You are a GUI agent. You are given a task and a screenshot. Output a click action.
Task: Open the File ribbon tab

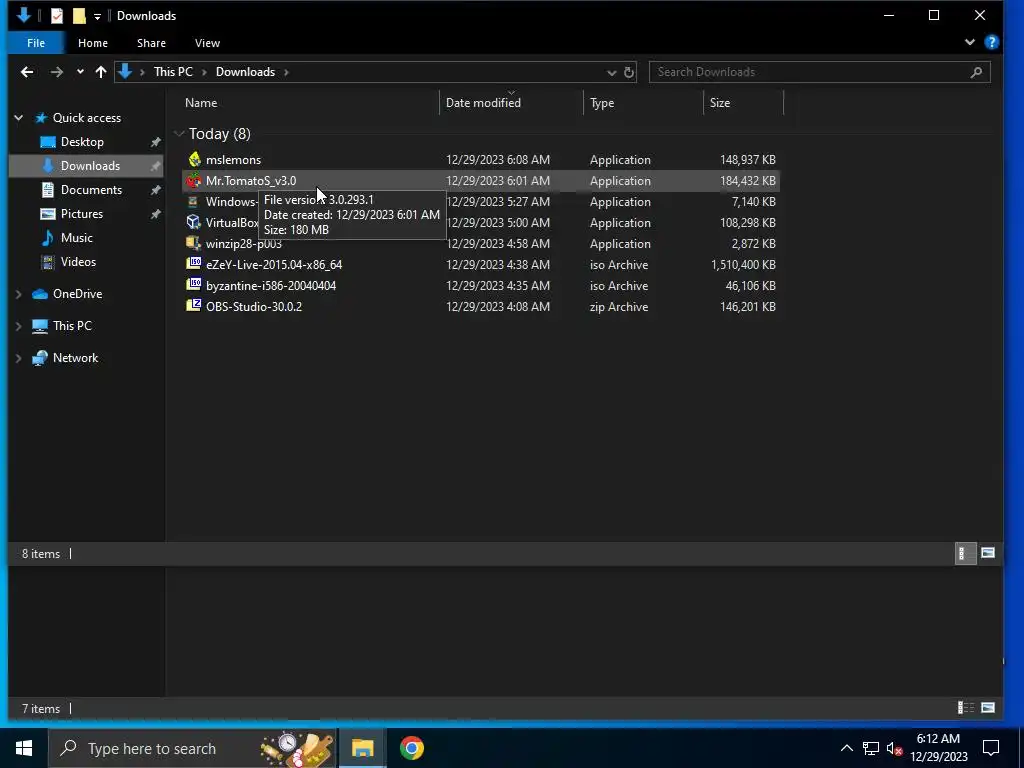click(36, 43)
